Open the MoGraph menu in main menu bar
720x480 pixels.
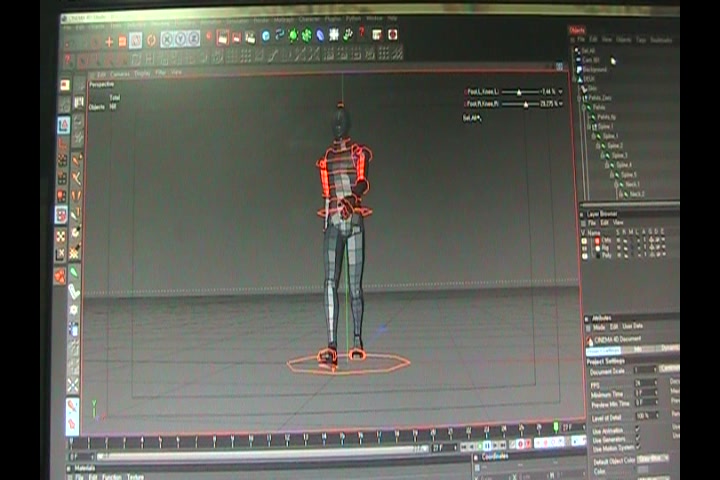click(284, 20)
